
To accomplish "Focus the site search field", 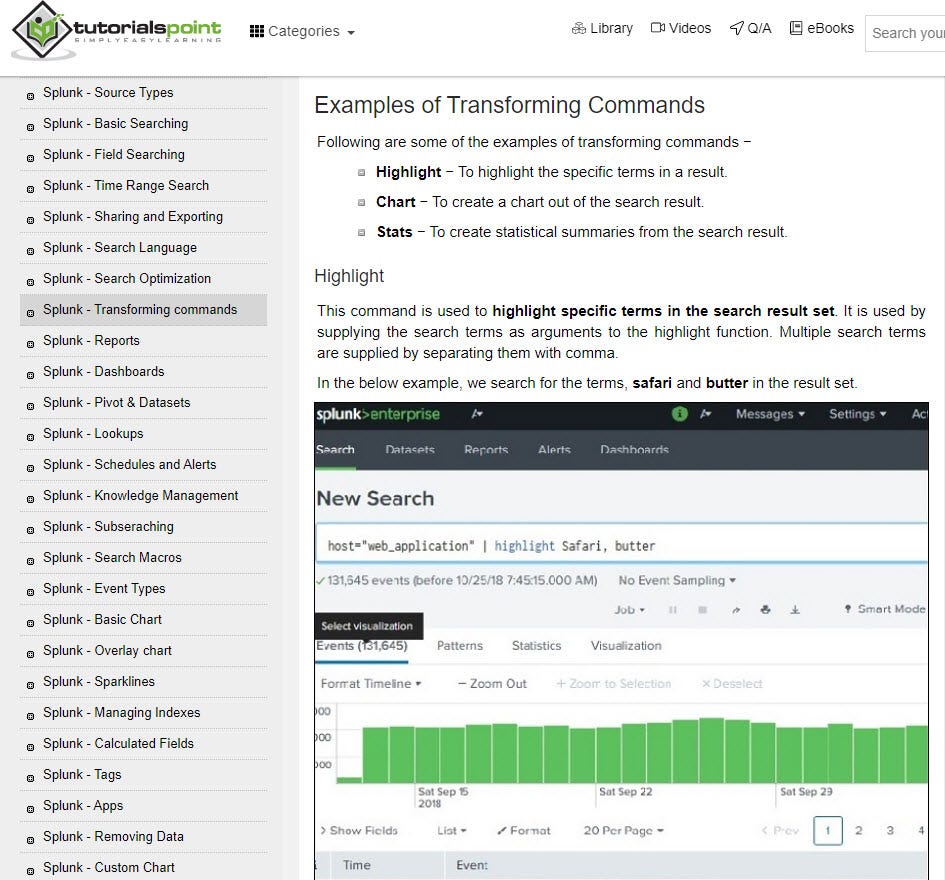I will (905, 33).
